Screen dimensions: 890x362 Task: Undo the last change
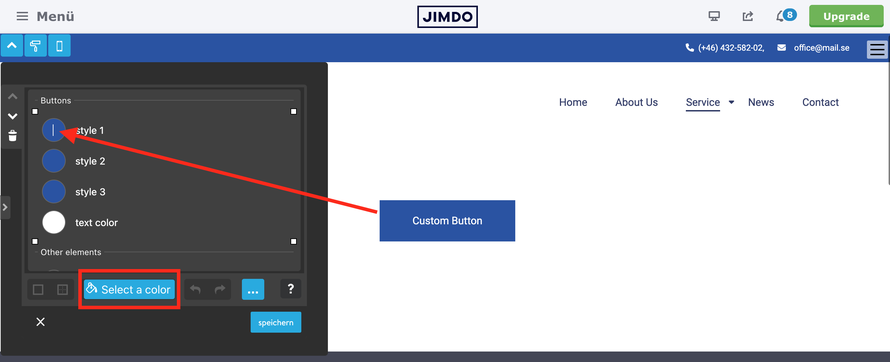[x=195, y=290]
